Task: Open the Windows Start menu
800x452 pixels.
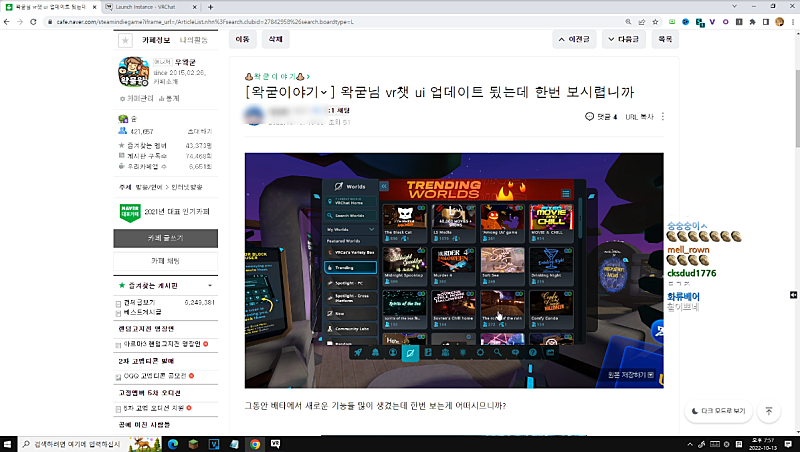Action: tap(8, 444)
